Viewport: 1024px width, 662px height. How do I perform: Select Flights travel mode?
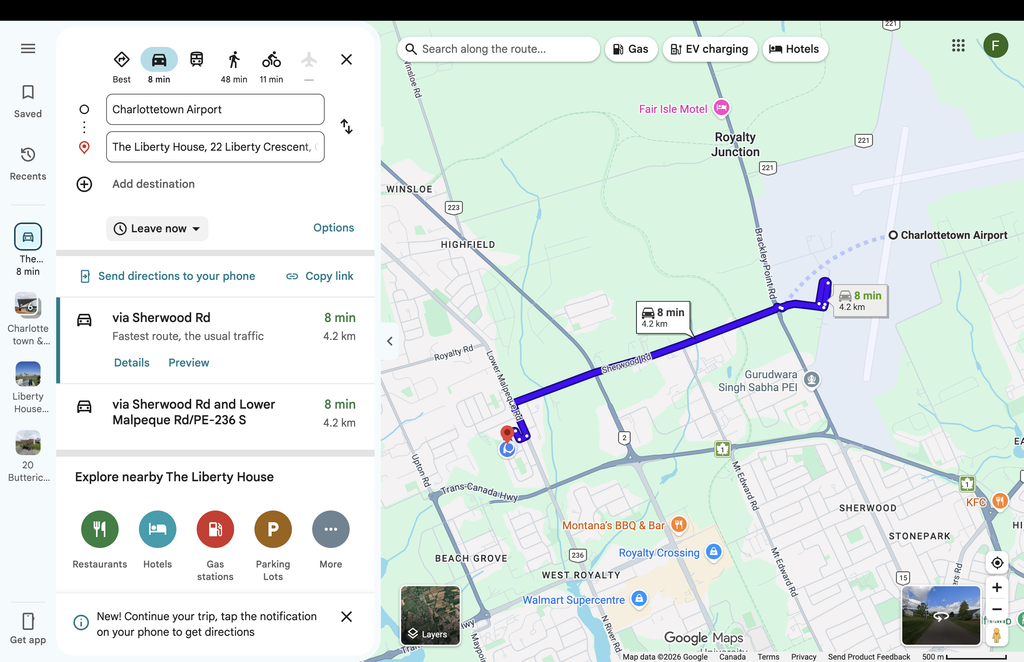coord(309,66)
